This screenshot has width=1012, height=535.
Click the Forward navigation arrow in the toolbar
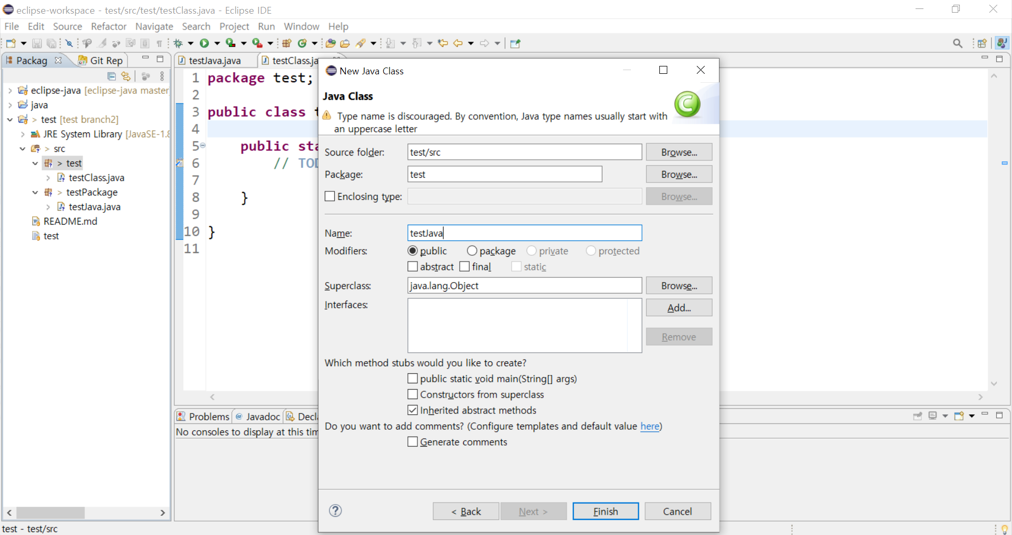point(484,43)
